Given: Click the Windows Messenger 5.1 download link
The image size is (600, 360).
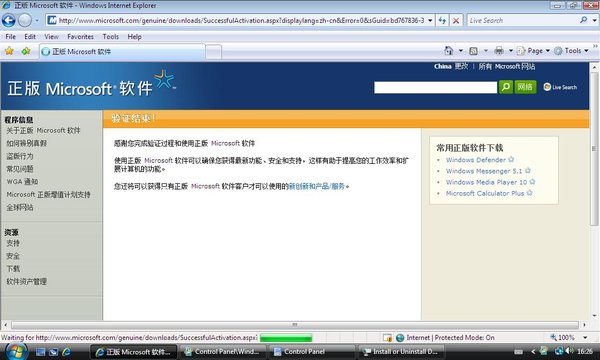Looking at the screenshot, I should [484, 171].
